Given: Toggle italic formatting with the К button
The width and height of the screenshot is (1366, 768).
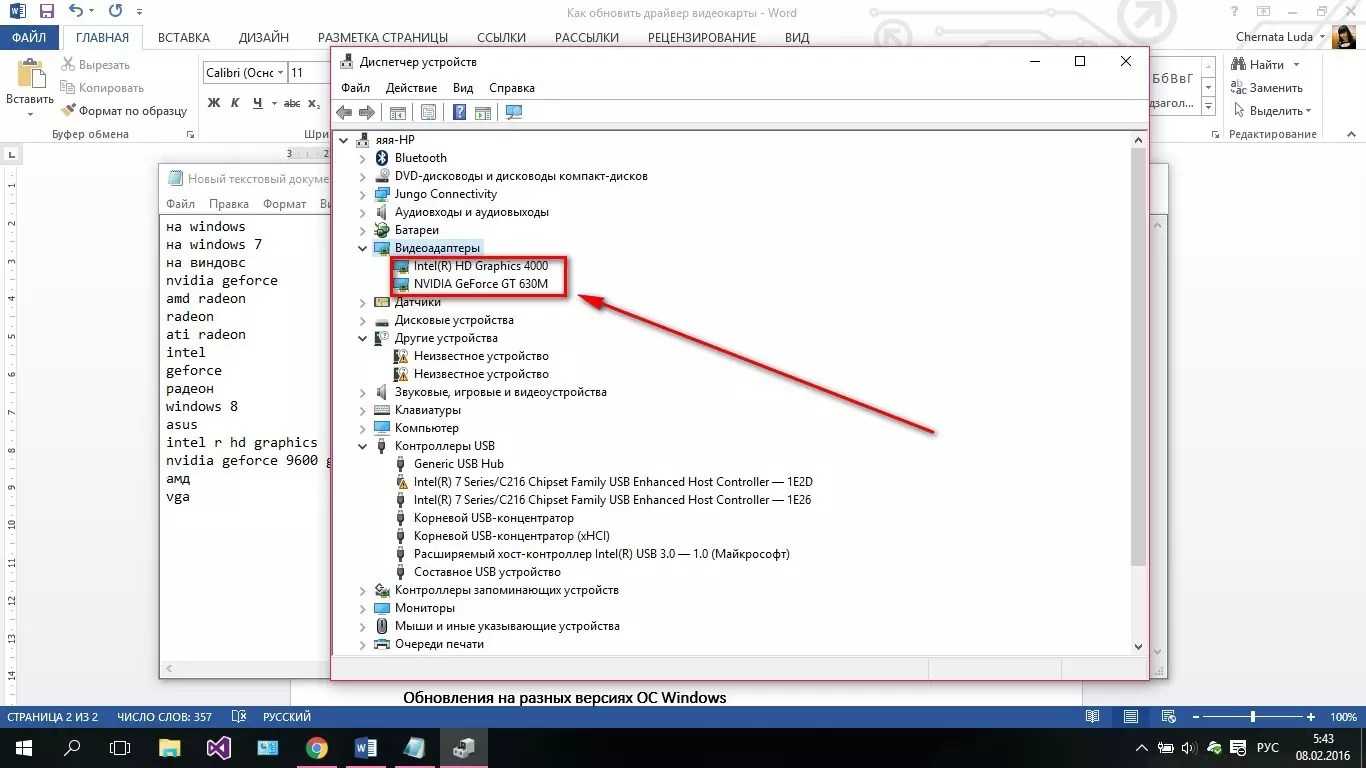Looking at the screenshot, I should 236,103.
